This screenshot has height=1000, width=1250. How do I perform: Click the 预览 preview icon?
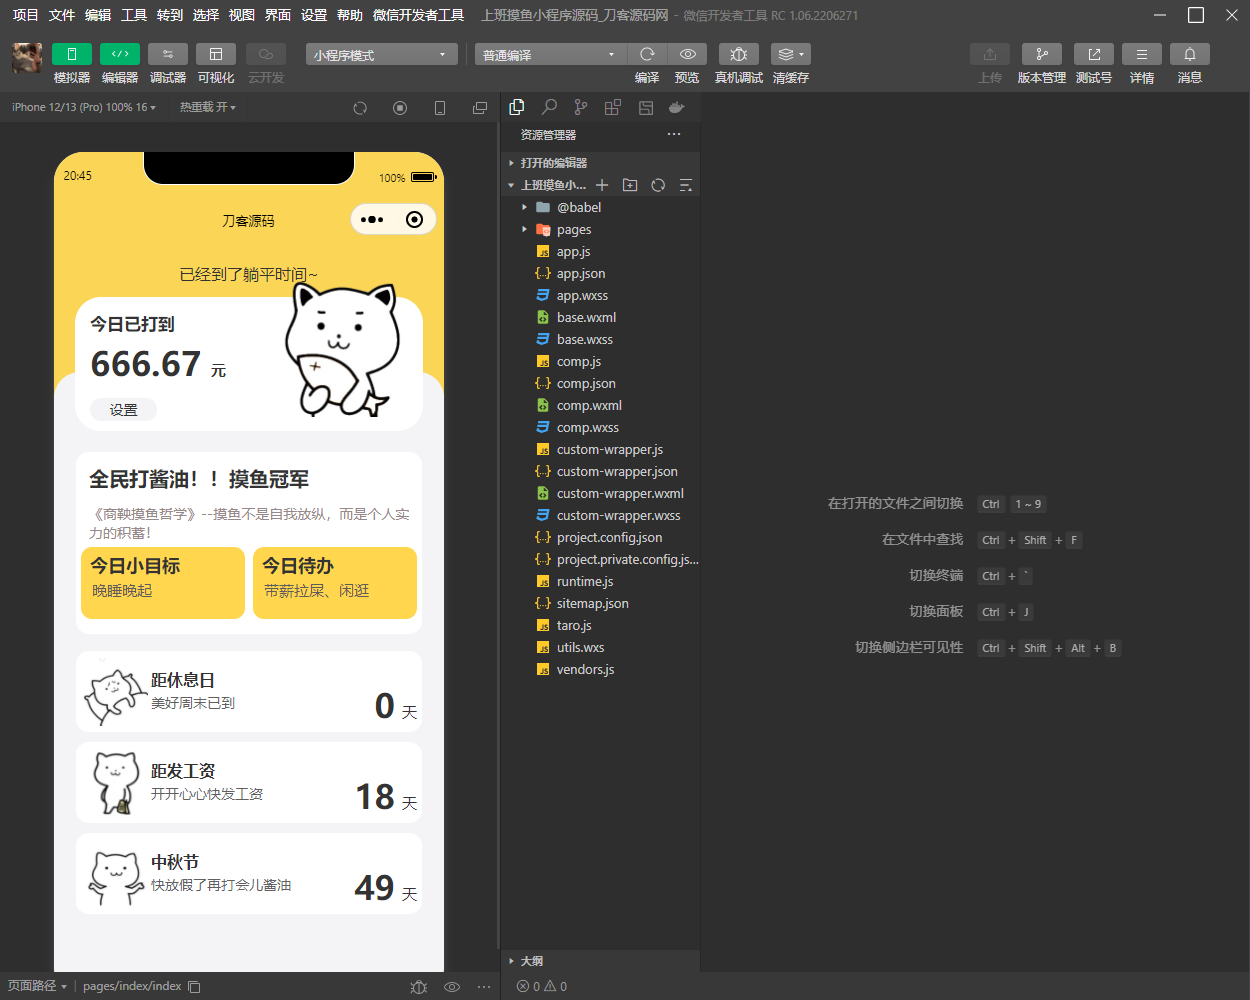click(687, 54)
